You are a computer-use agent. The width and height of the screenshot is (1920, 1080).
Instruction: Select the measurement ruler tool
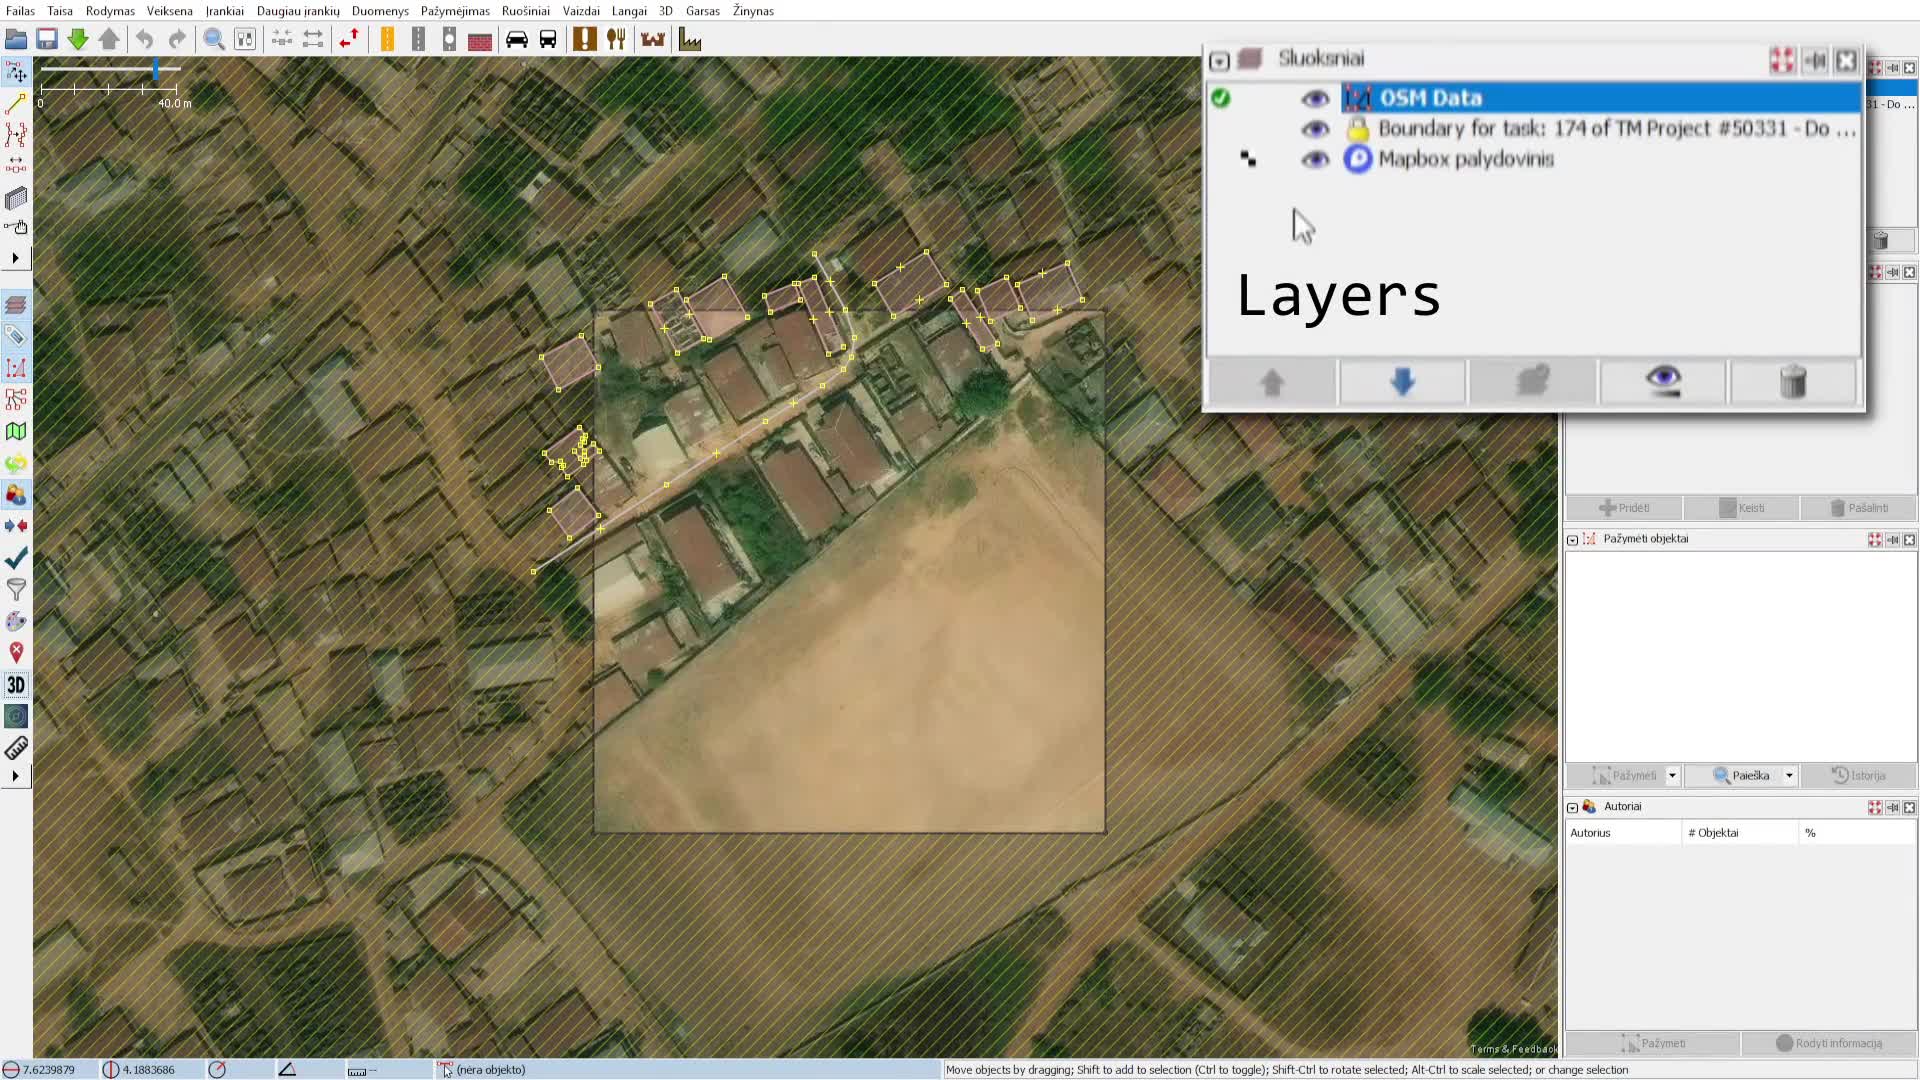(16, 748)
